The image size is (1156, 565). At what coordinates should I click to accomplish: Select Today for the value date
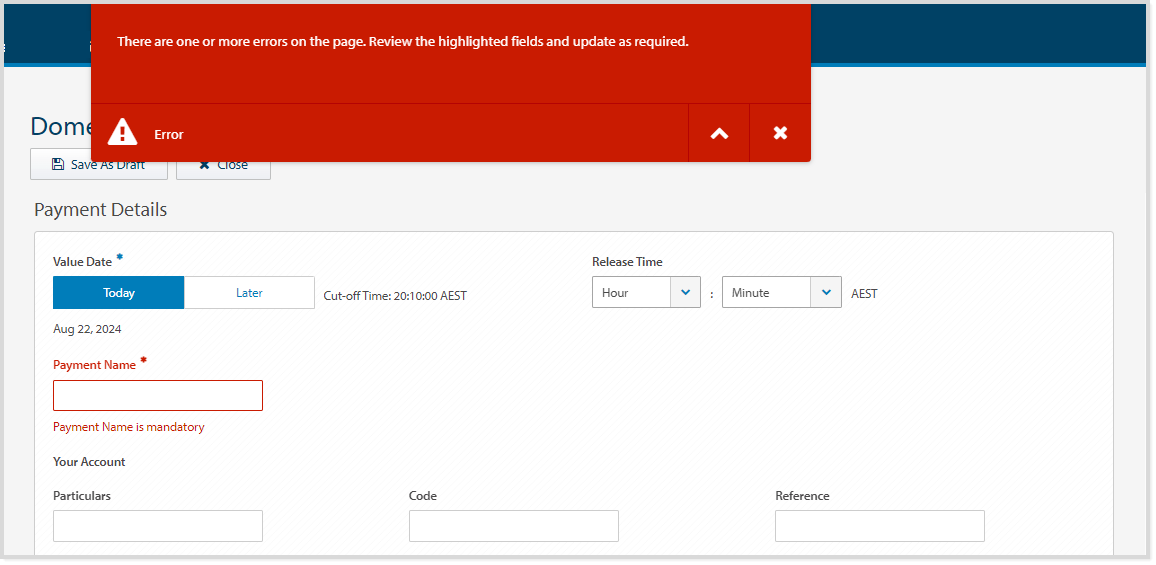(x=119, y=293)
